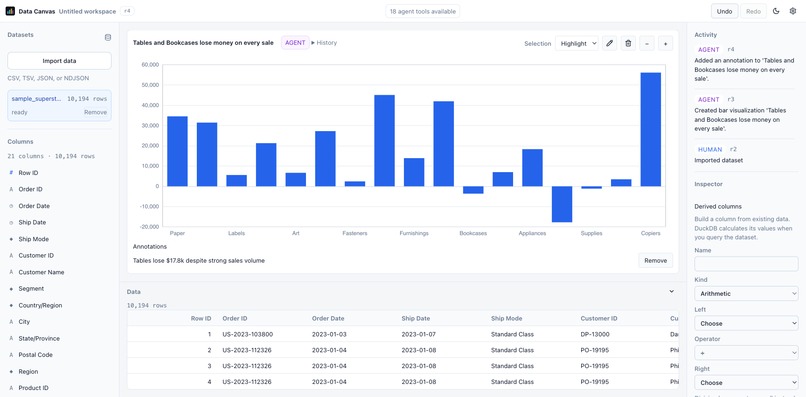
Task: Open the Left Choose dropdown
Action: pos(746,323)
